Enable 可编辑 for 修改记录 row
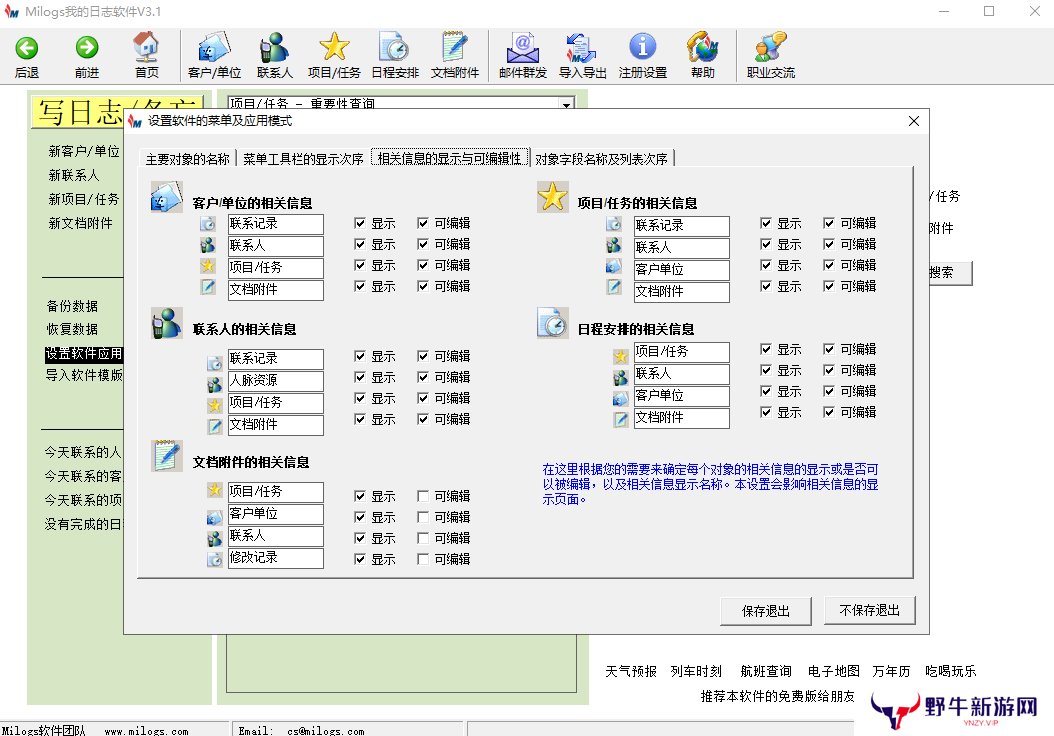Screen dimensions: 1054x736 (423, 559)
